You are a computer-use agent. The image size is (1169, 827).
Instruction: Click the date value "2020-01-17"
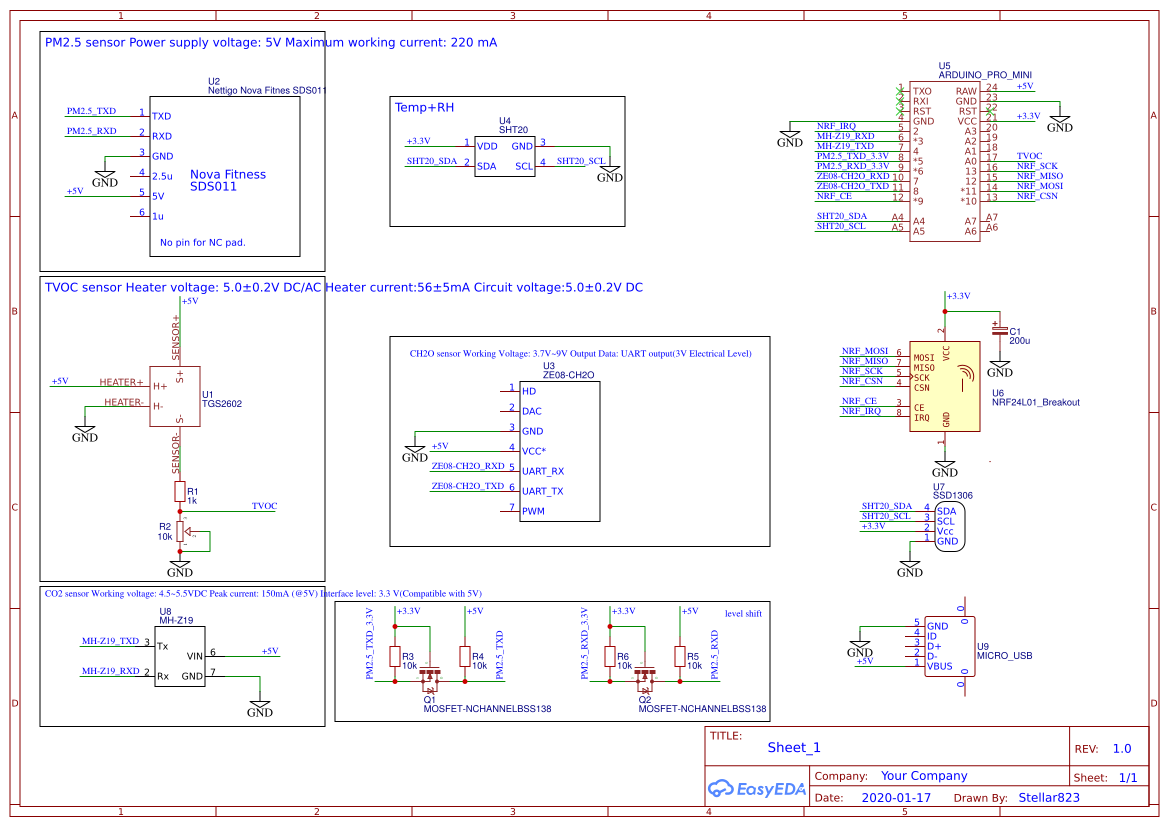[896, 797]
